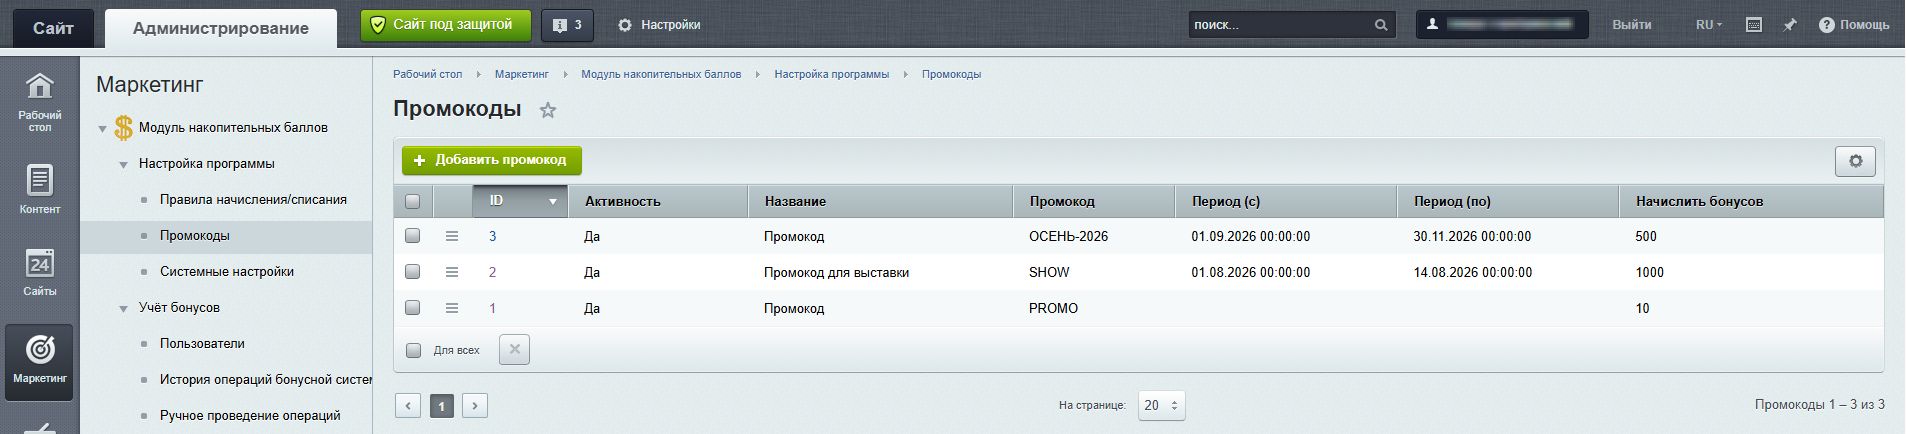Go to next page arrow
The width and height of the screenshot is (1906, 434).
(x=475, y=405)
